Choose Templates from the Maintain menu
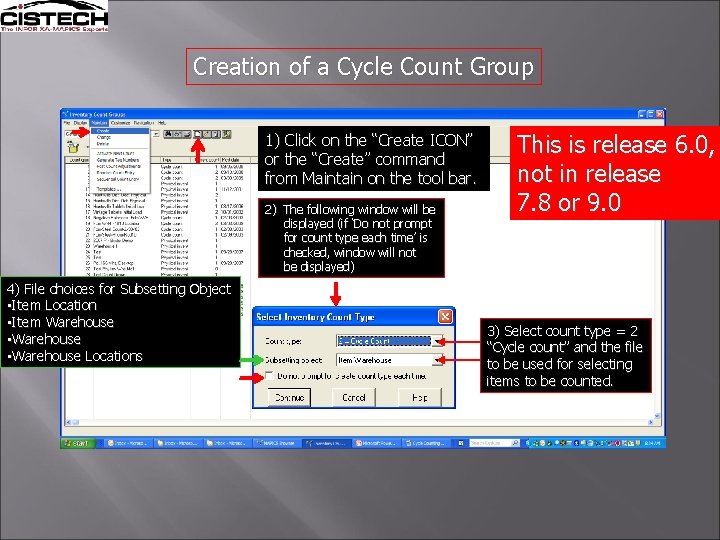Image resolution: width=720 pixels, height=540 pixels. (x=120, y=189)
